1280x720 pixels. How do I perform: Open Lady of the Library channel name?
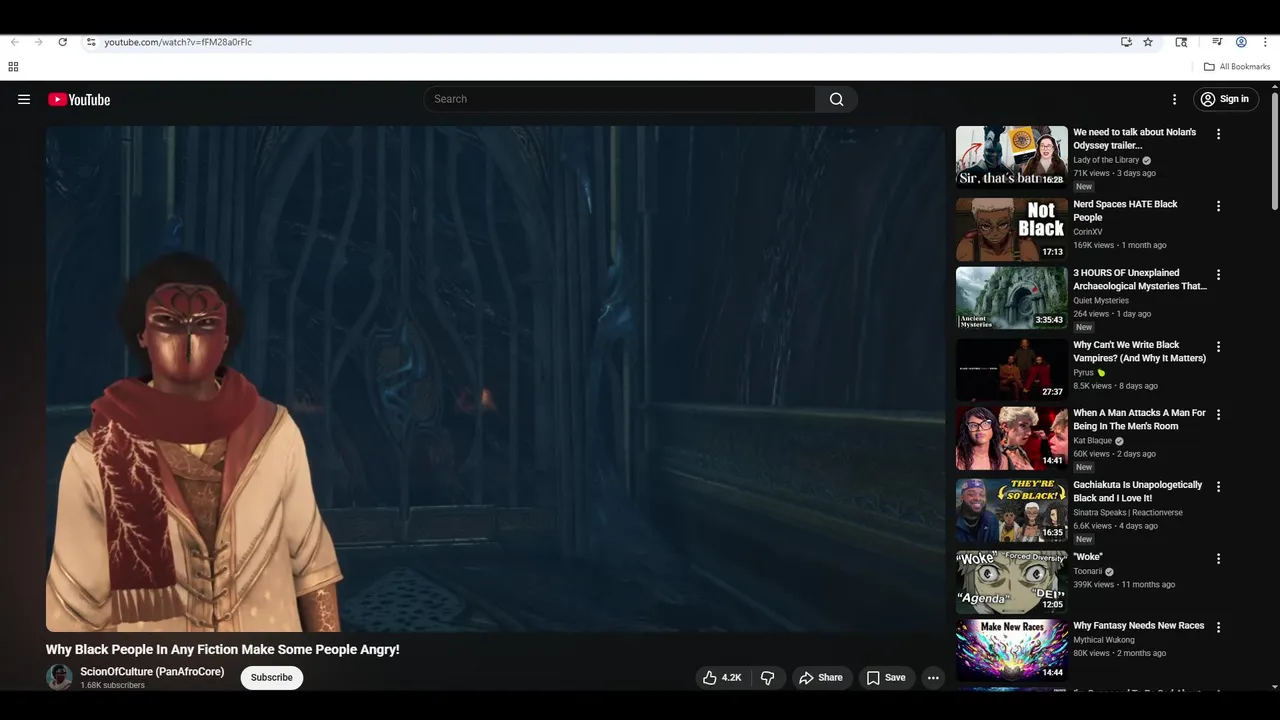point(1106,160)
